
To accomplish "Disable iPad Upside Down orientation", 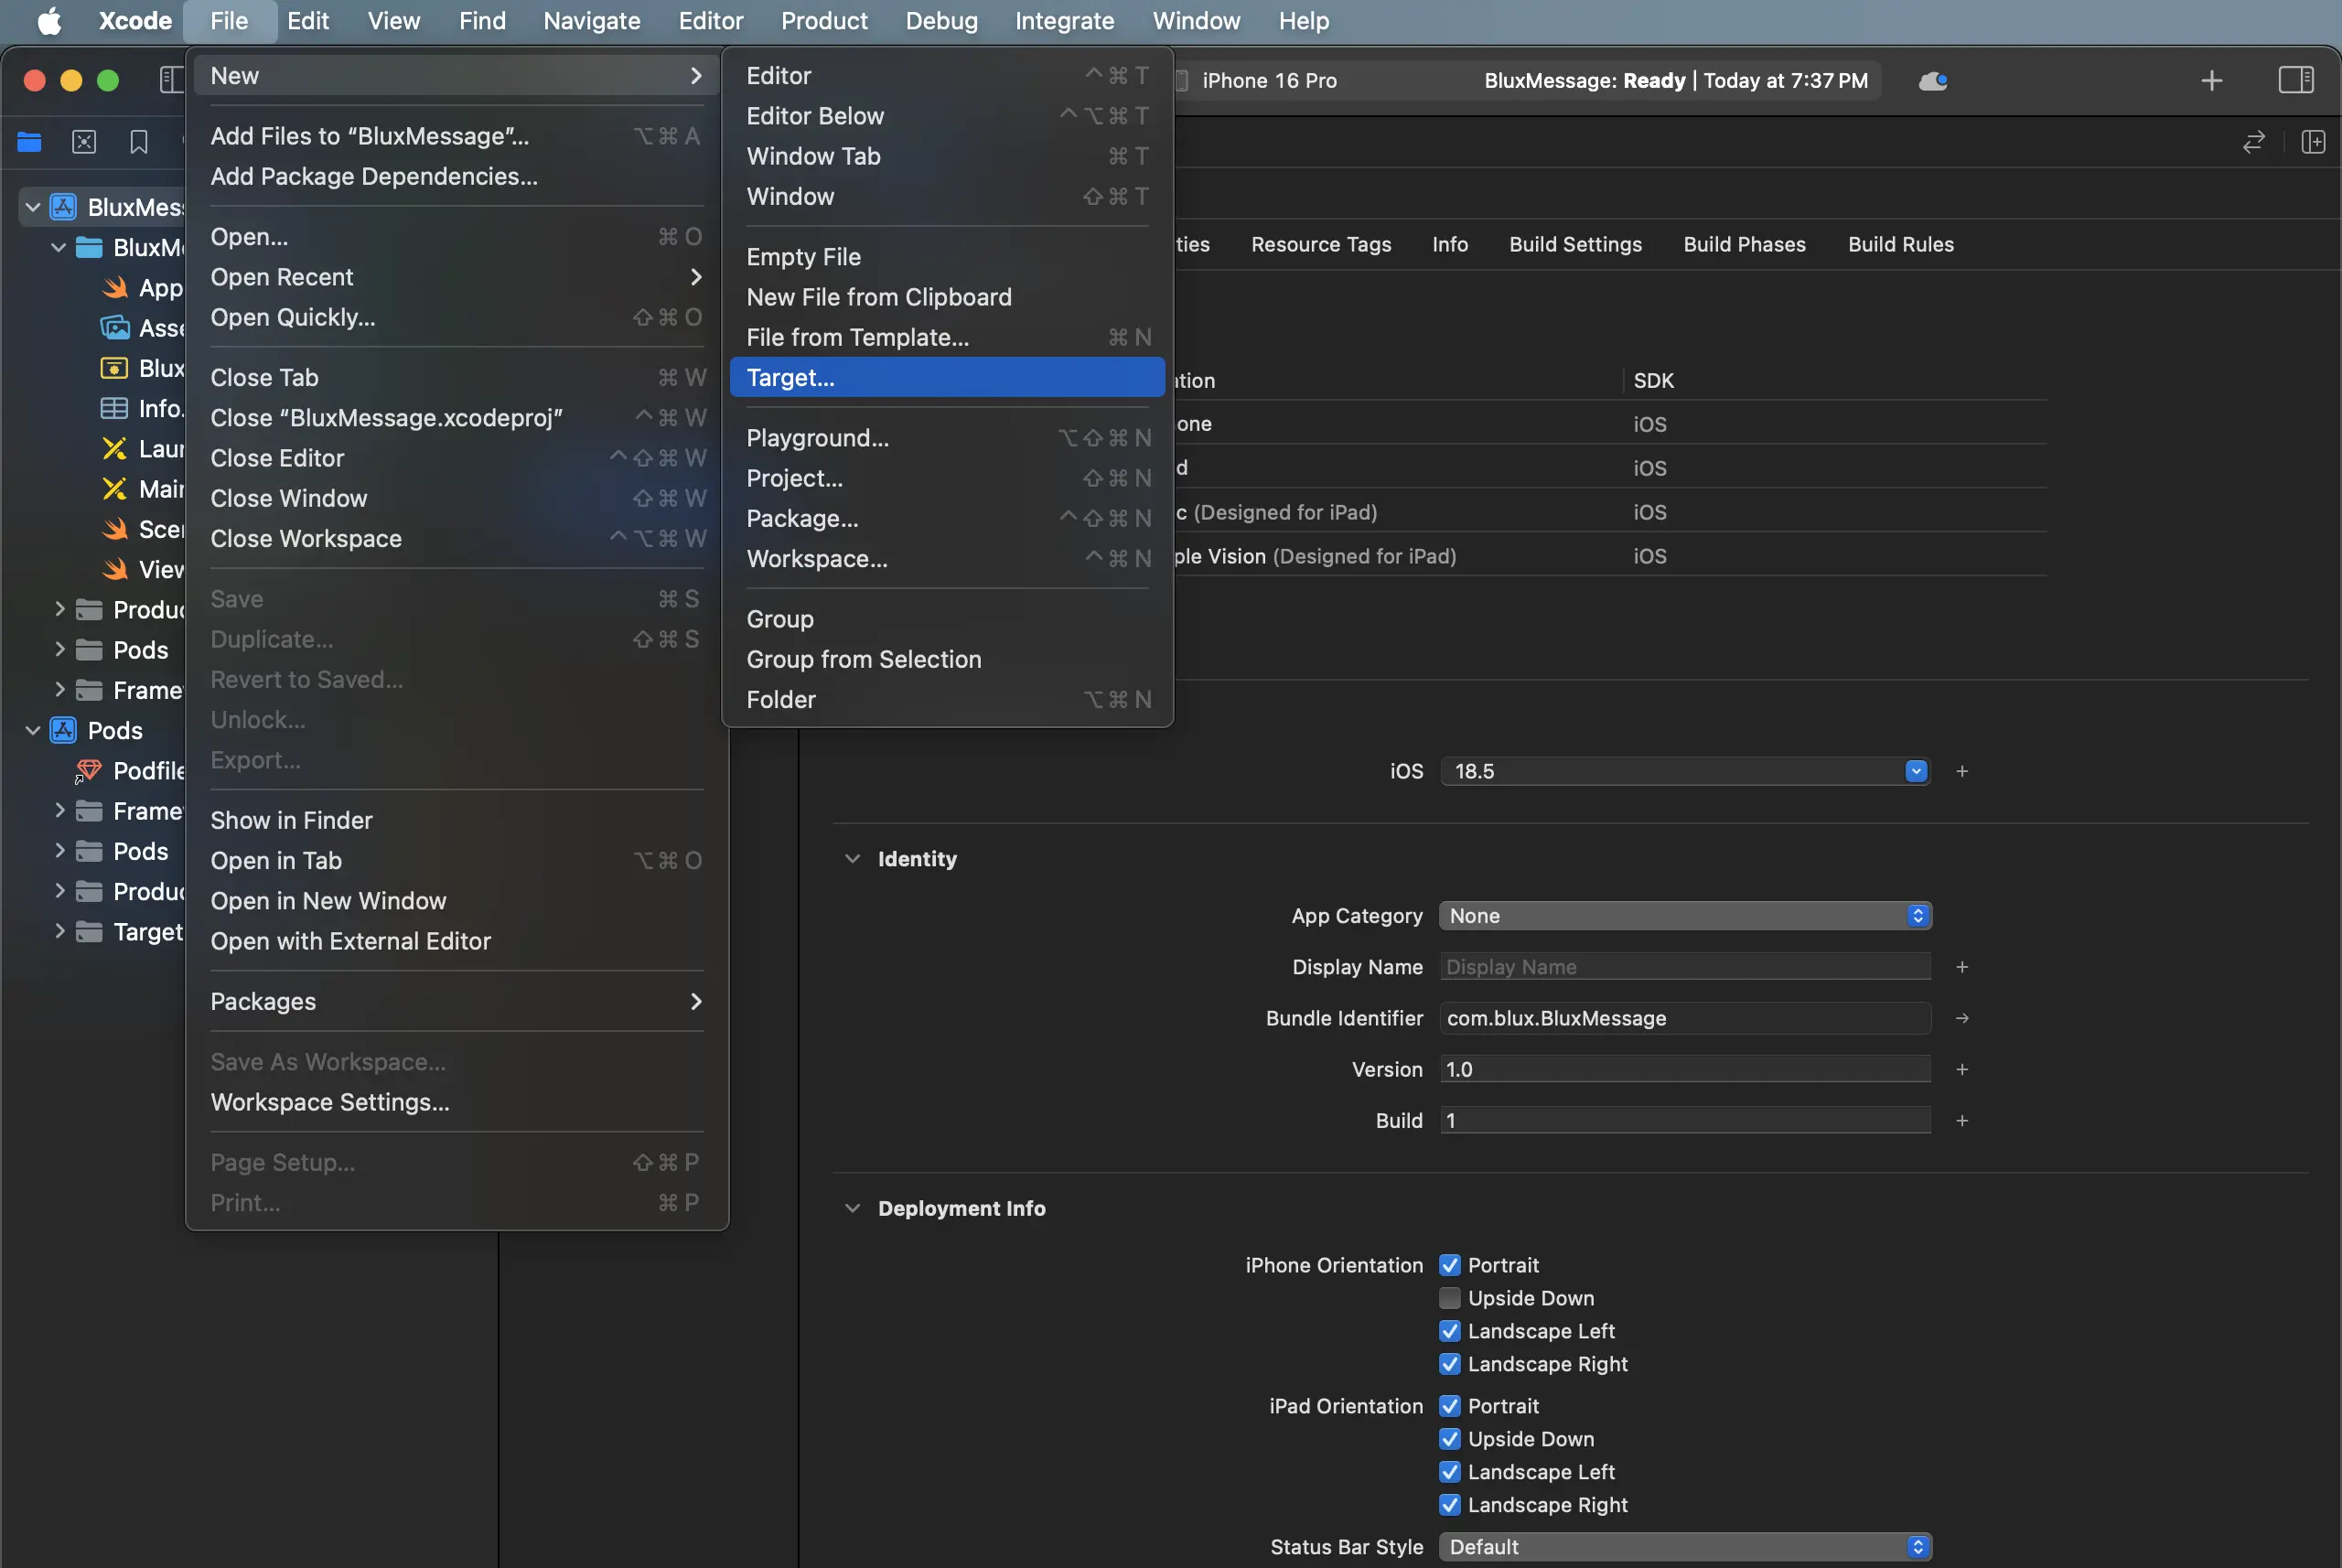I will pyautogui.click(x=1450, y=1439).
